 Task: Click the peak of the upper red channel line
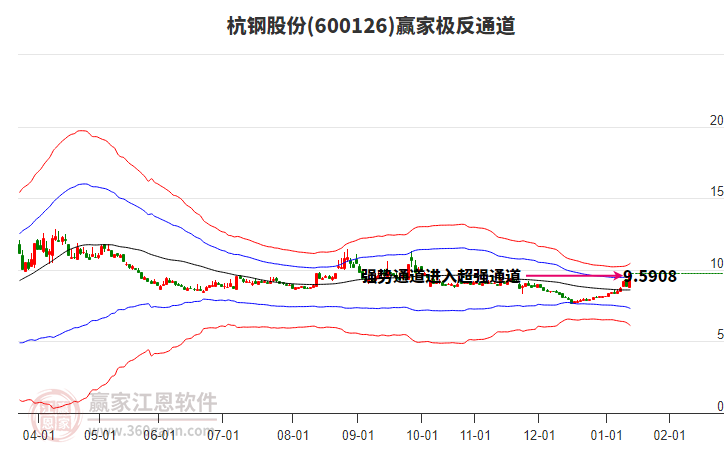point(82,131)
